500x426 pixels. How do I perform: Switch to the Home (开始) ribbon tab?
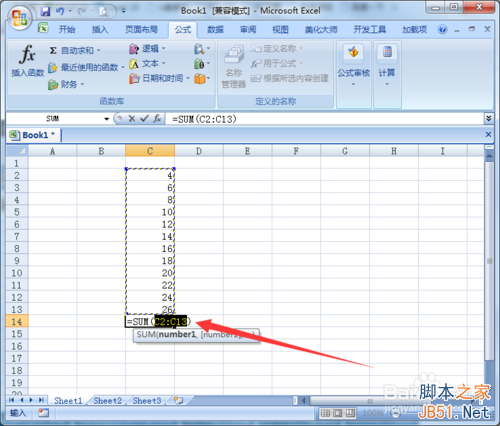click(x=67, y=29)
